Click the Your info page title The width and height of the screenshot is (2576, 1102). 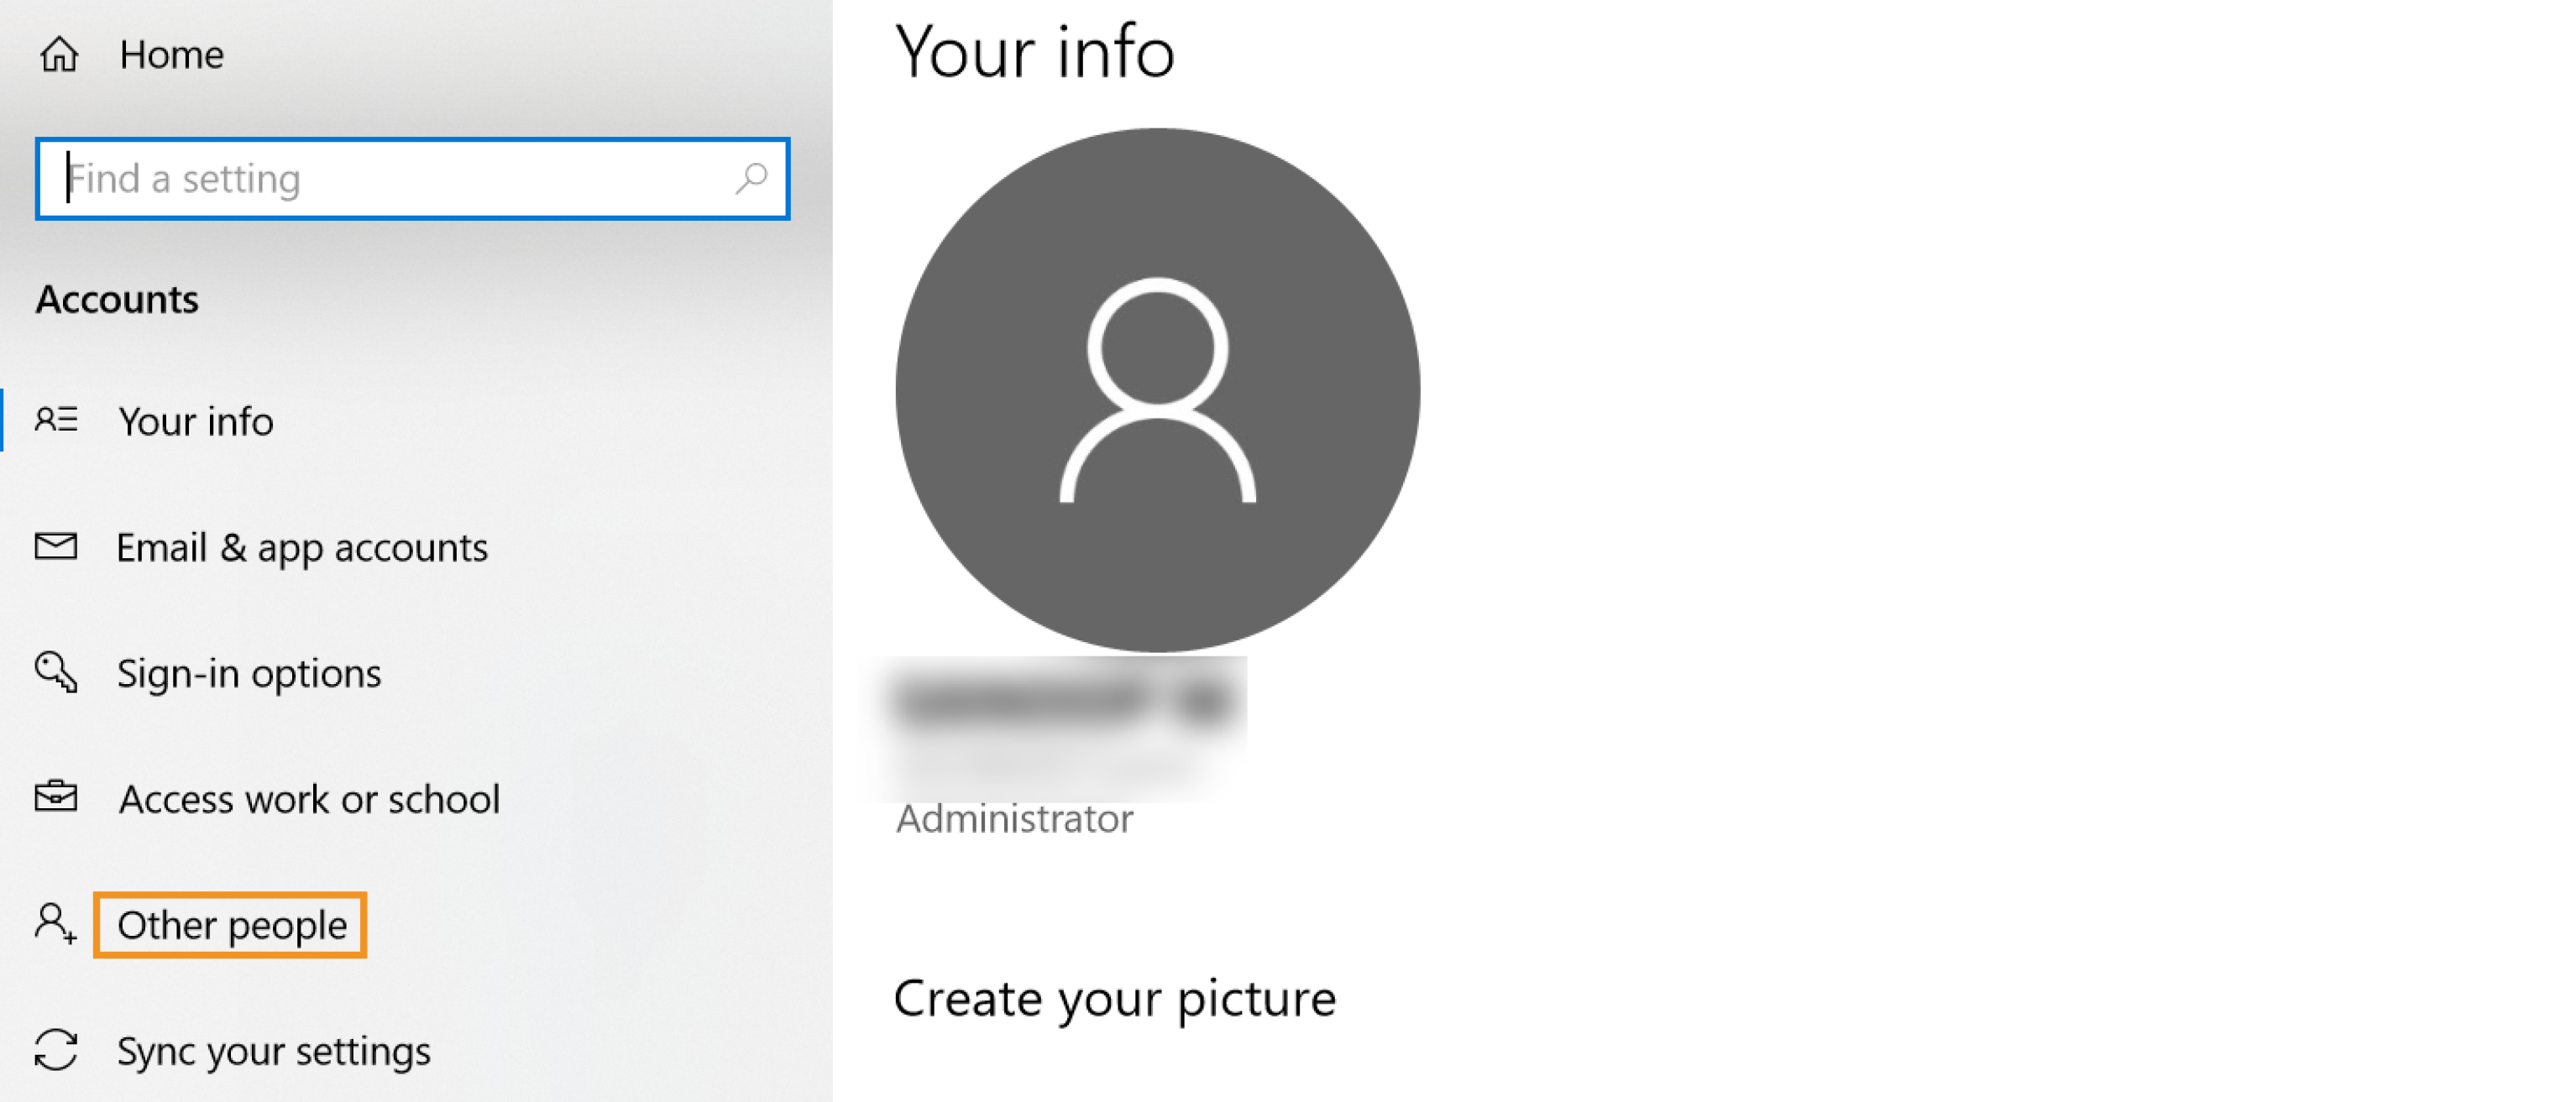(1035, 52)
